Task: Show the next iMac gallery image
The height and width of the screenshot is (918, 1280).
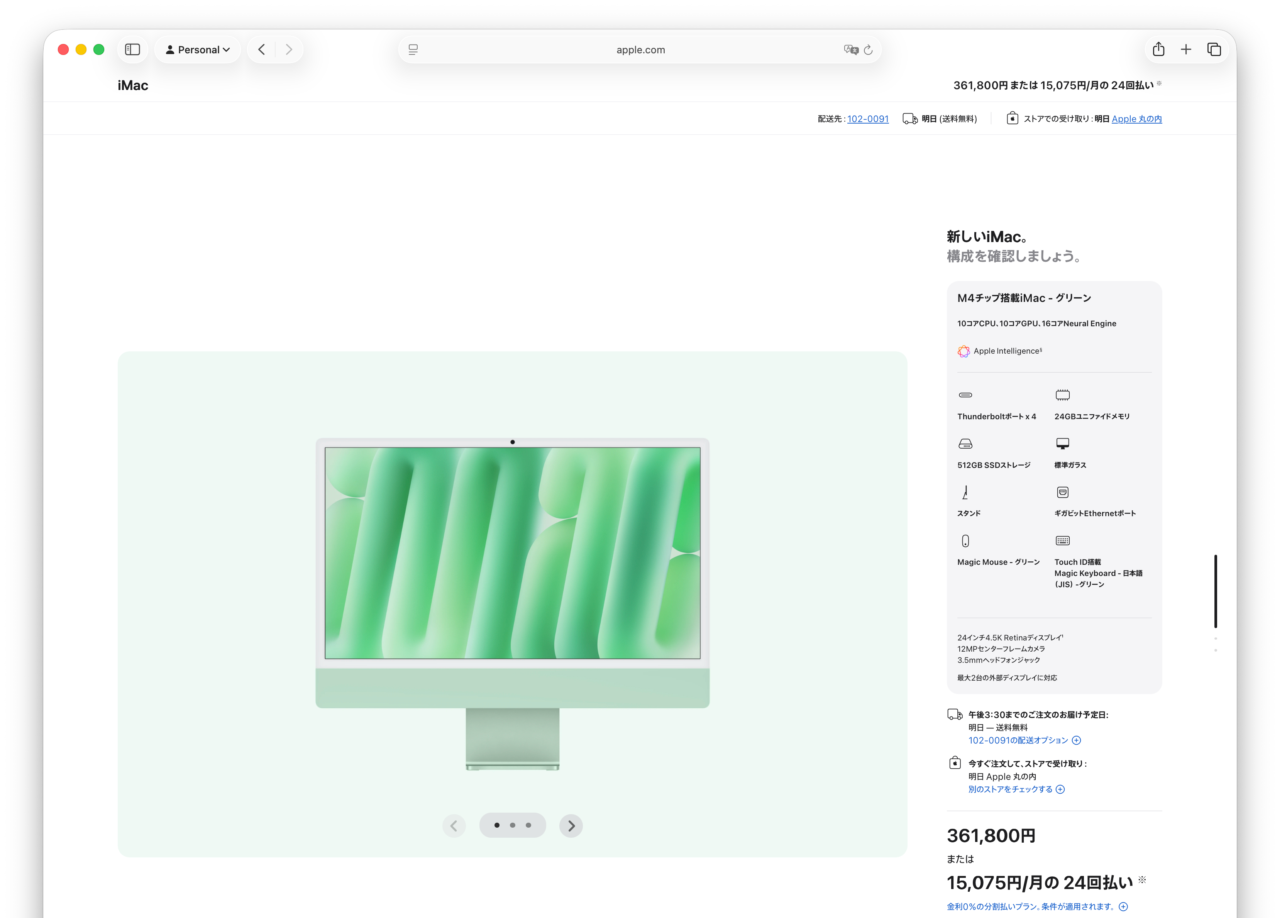Action: pyautogui.click(x=571, y=825)
